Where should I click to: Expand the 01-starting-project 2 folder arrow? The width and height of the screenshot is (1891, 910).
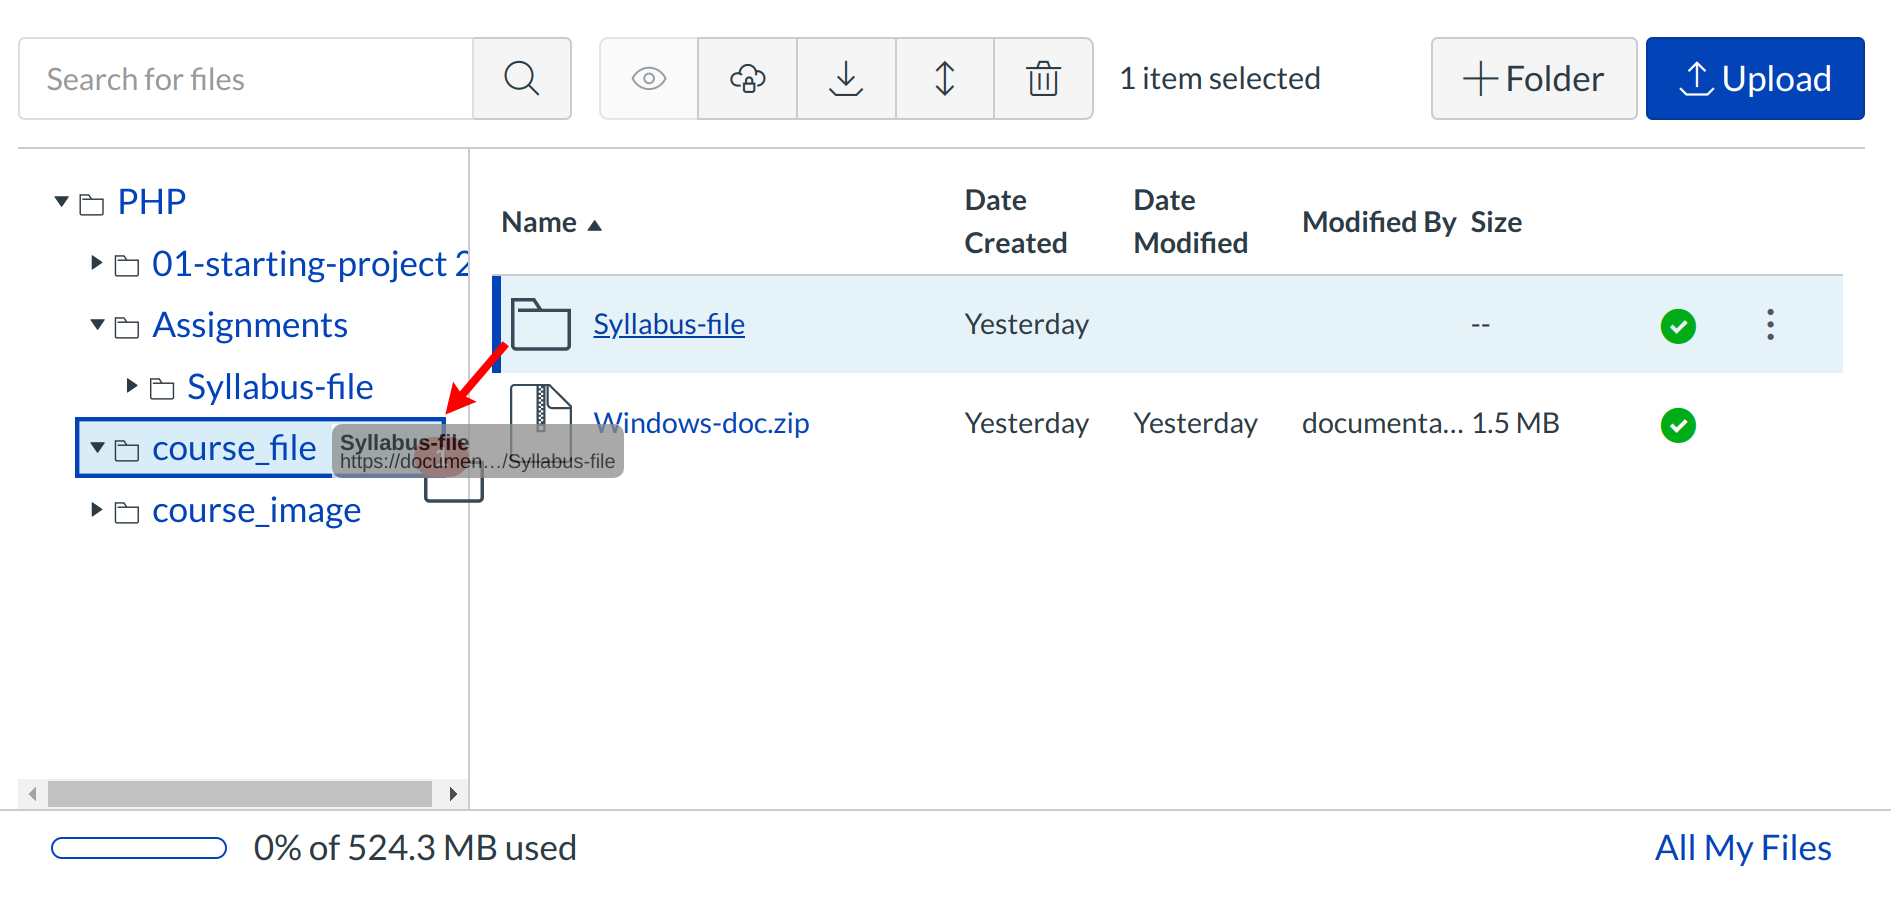point(97,263)
